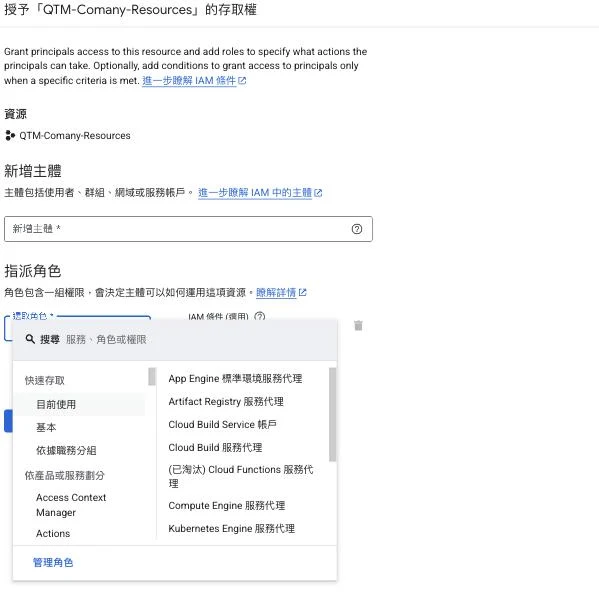Click the 快速存取 section header
This screenshot has height=592, width=599.
tap(45, 380)
